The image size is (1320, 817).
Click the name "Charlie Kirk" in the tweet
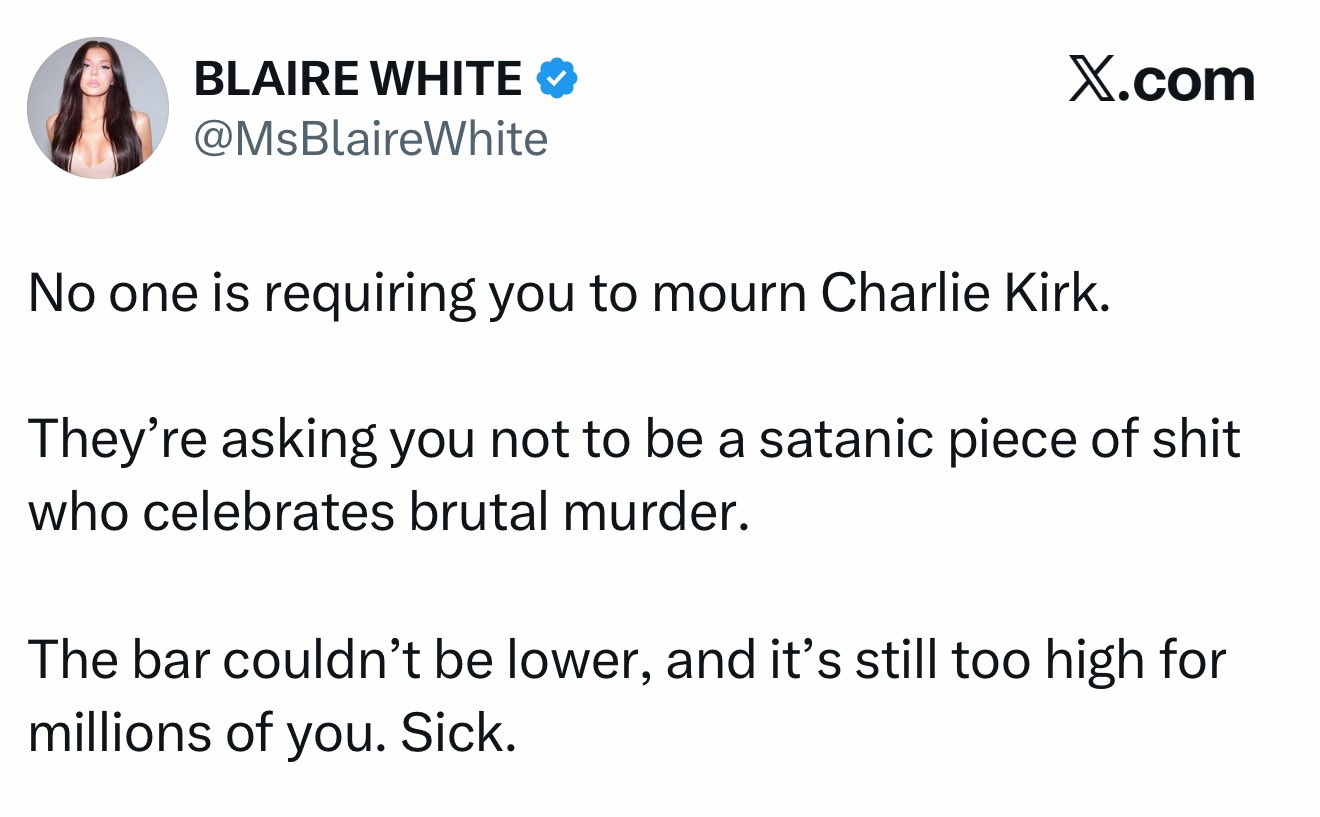point(965,292)
